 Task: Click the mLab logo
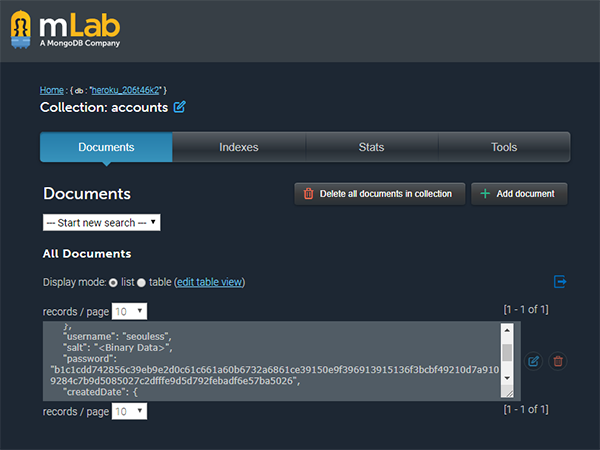coord(65,29)
